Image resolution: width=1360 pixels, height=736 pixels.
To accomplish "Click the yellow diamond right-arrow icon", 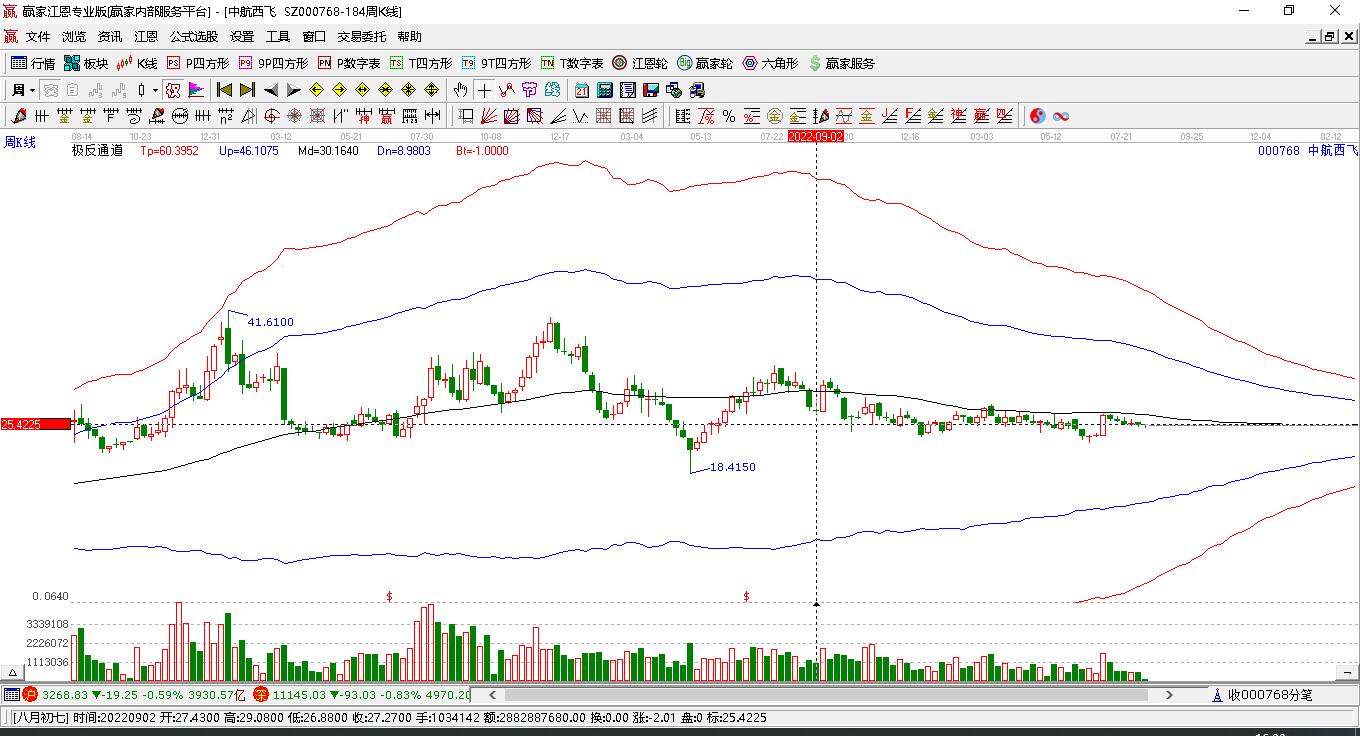I will pos(339,90).
